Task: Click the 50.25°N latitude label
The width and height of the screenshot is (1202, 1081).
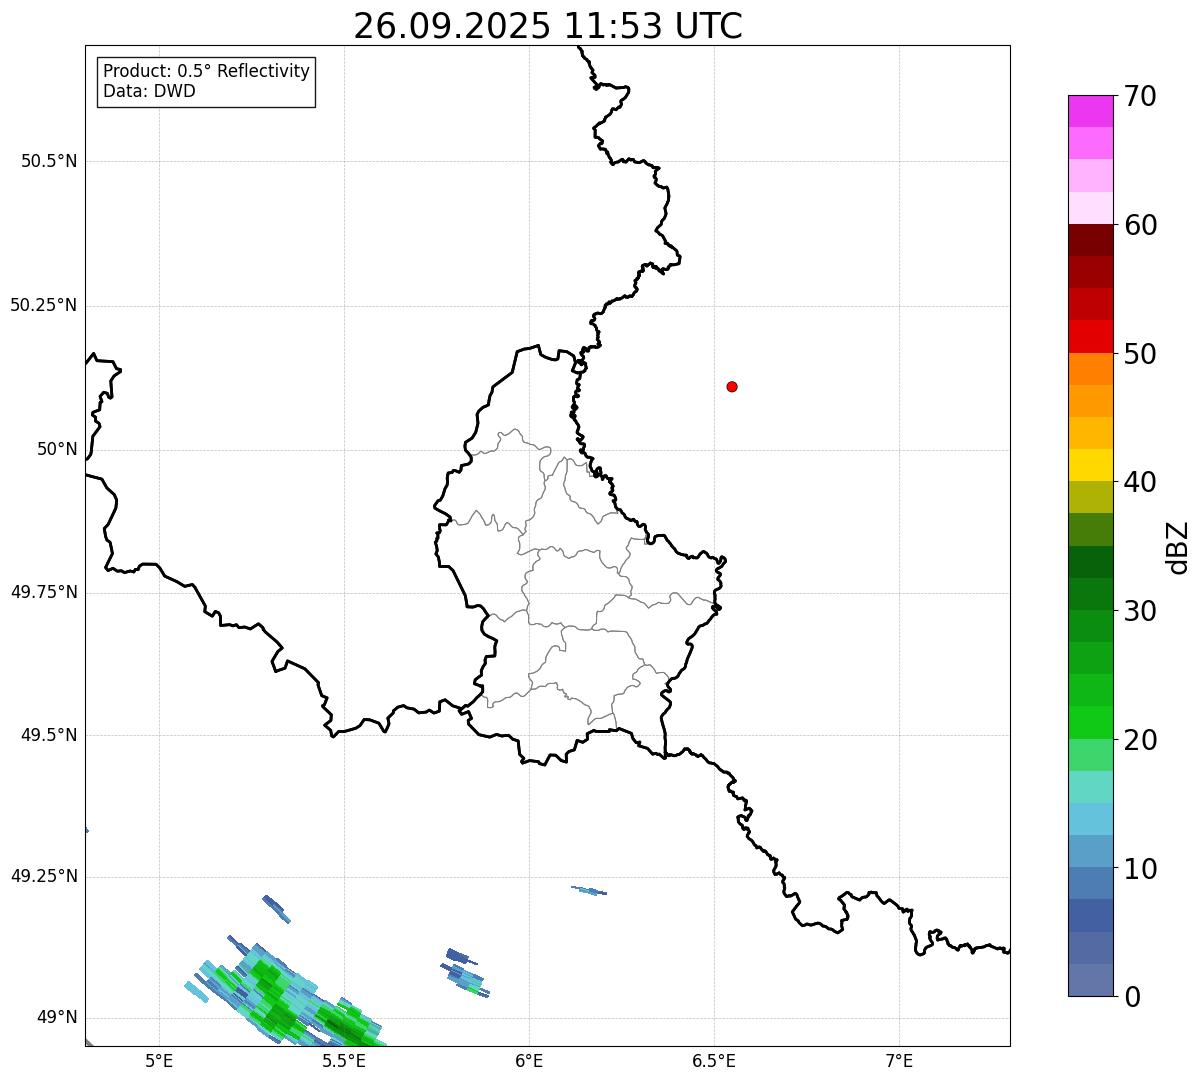Action: click(x=43, y=305)
